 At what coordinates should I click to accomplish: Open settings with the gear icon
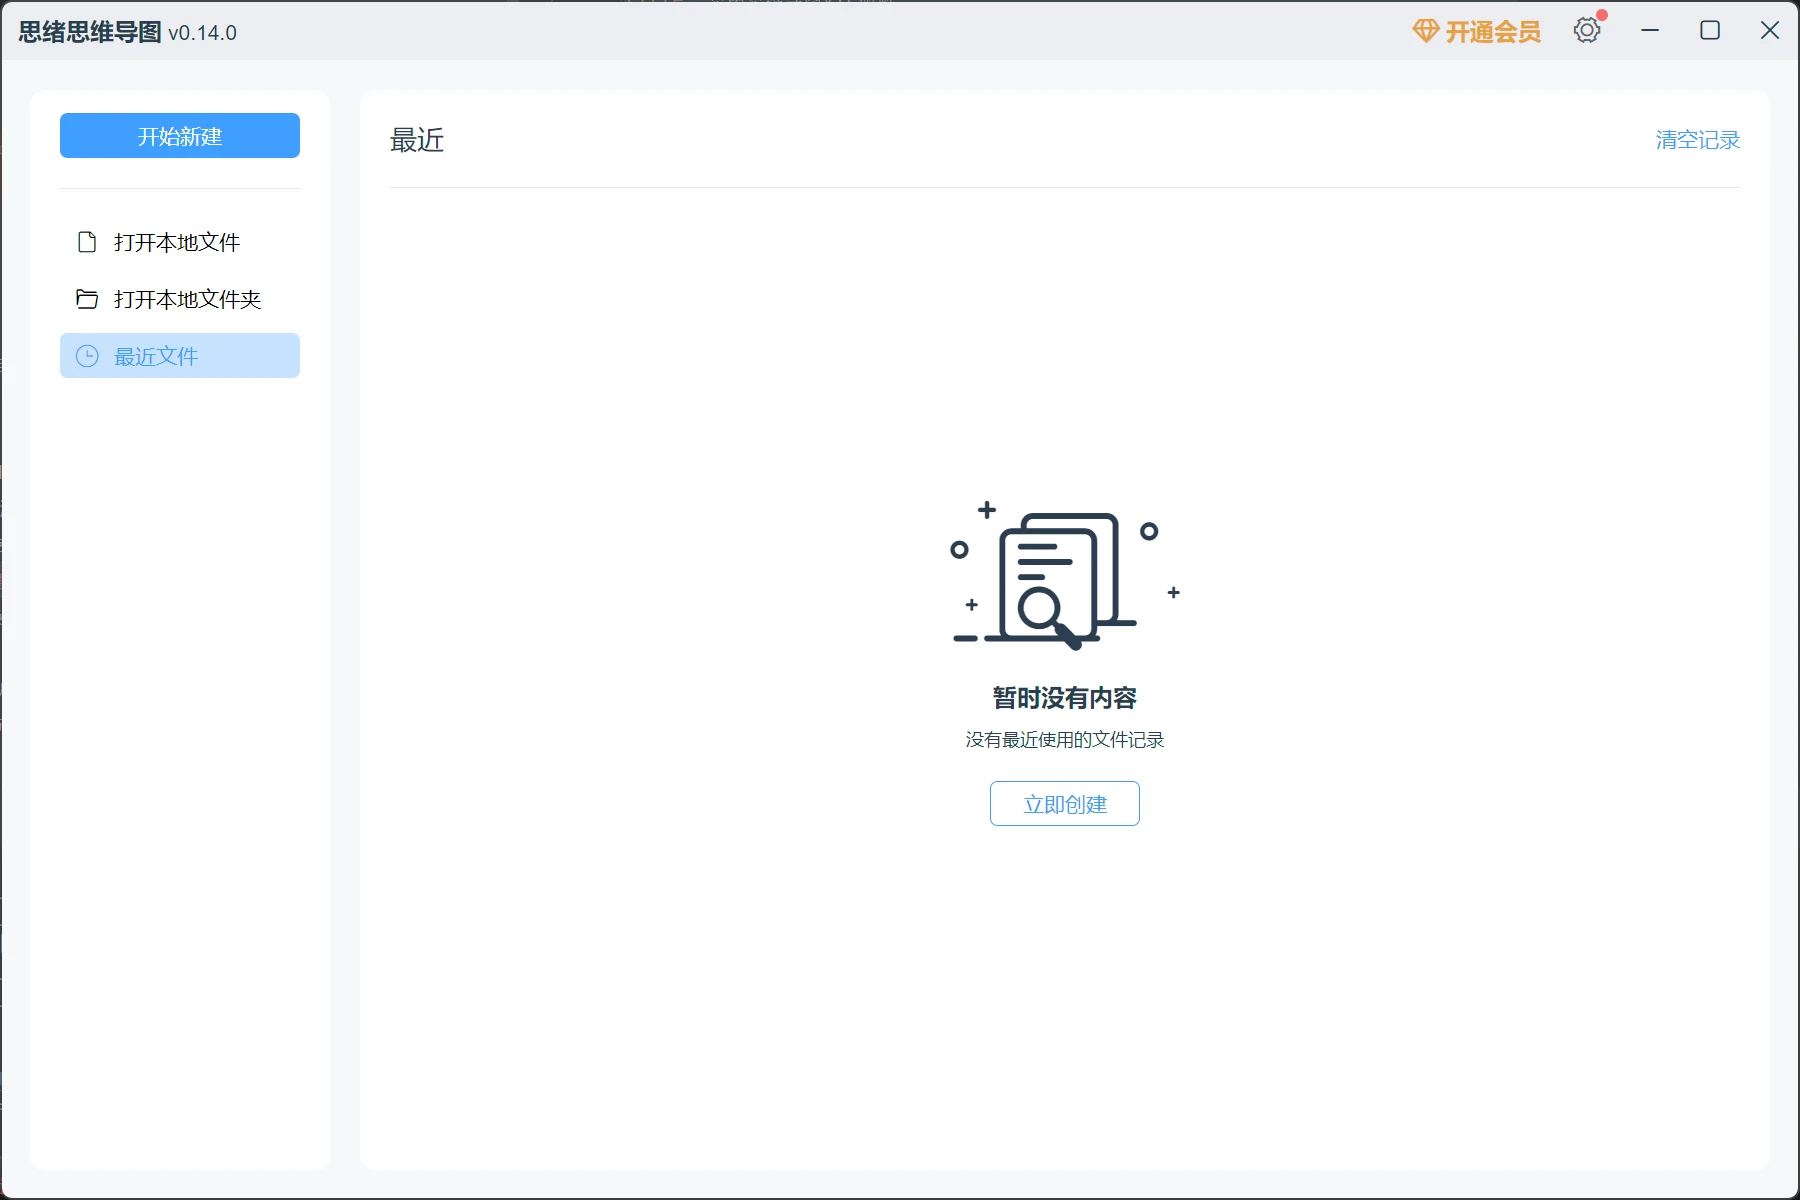(1586, 31)
